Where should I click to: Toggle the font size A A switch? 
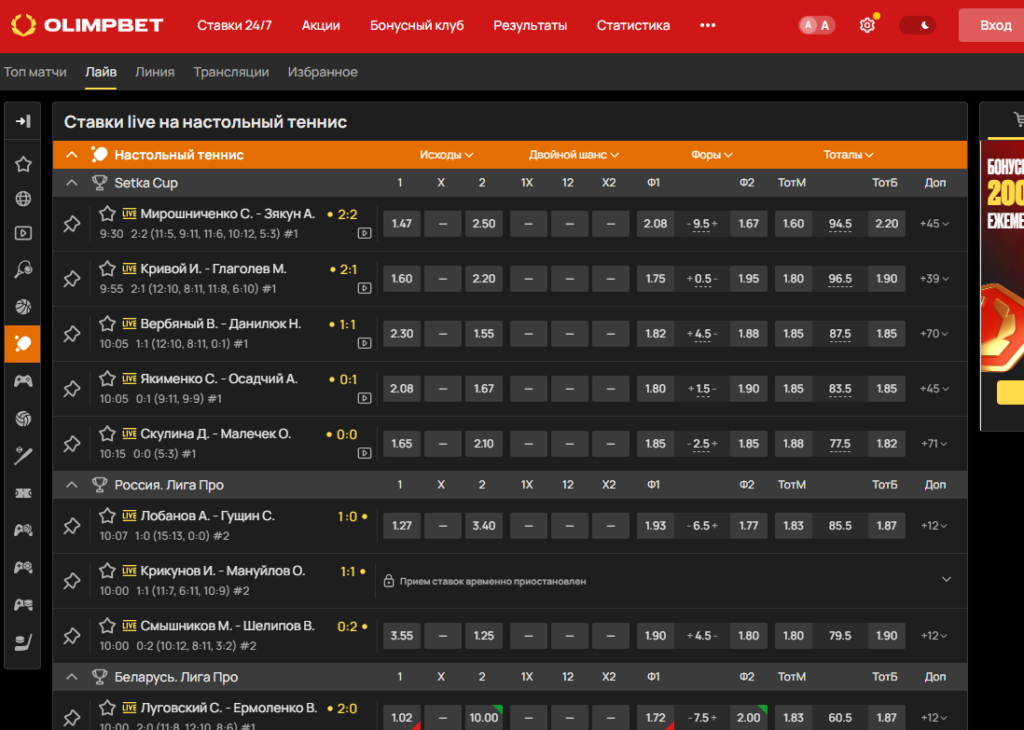point(816,25)
